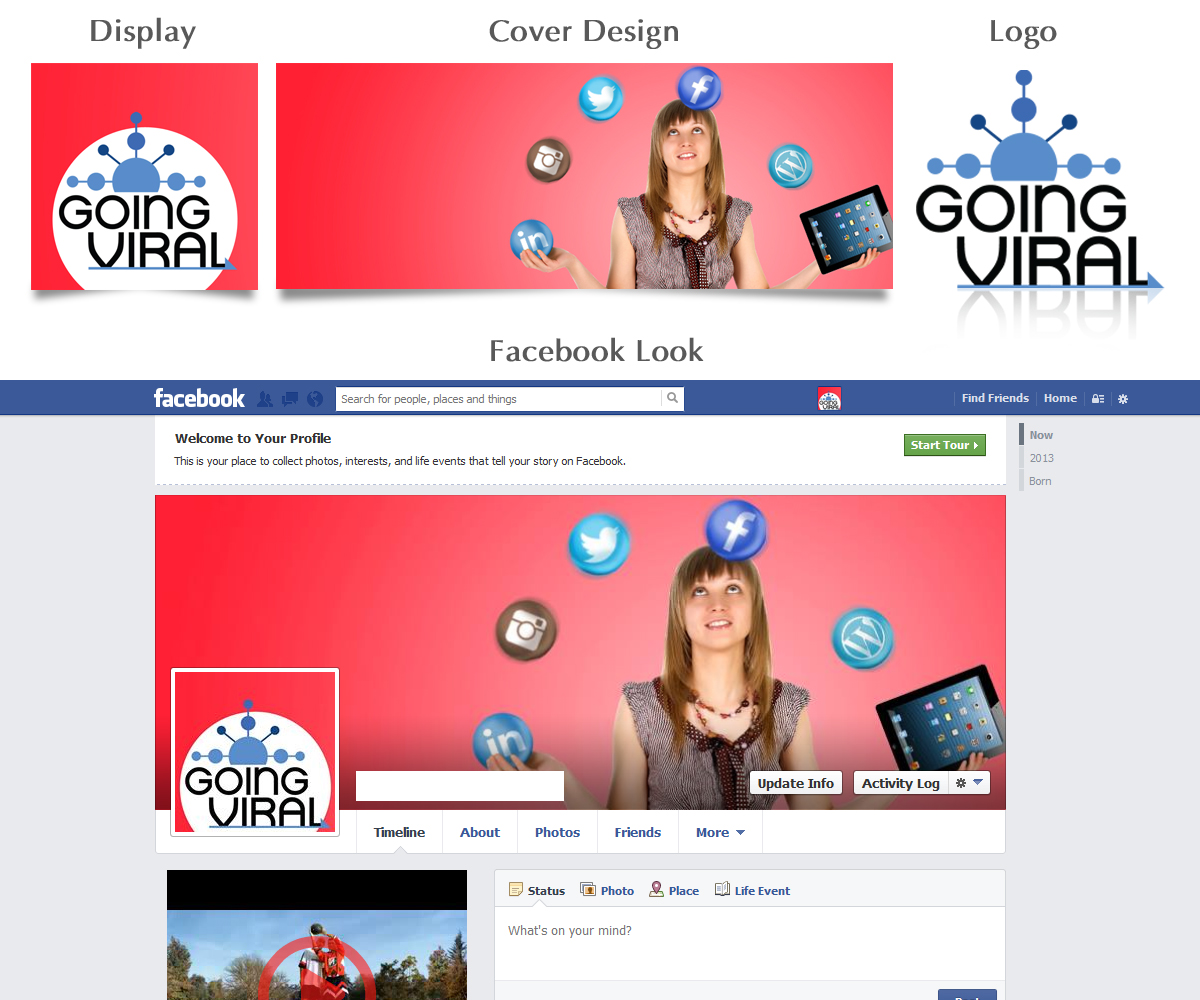Viewport: 1200px width, 1000px height.
Task: Click the Start Tour button
Action: (944, 444)
